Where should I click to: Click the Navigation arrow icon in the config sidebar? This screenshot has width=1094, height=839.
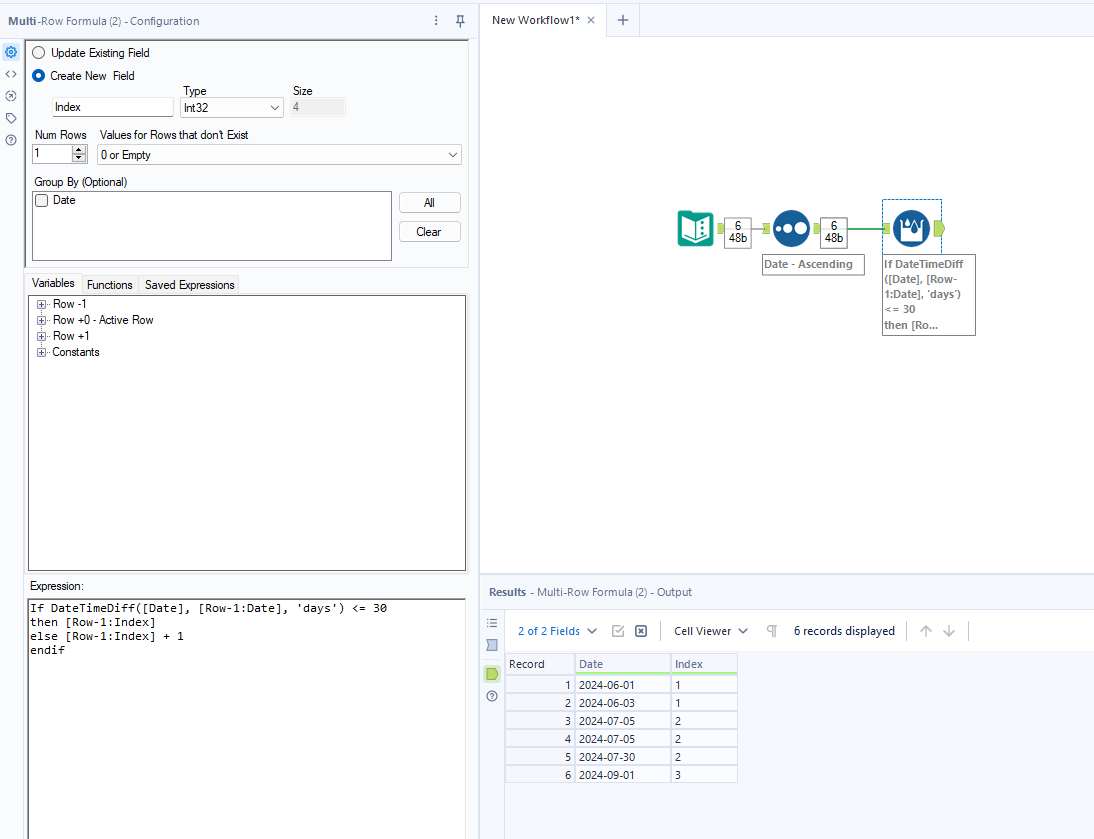(x=11, y=96)
